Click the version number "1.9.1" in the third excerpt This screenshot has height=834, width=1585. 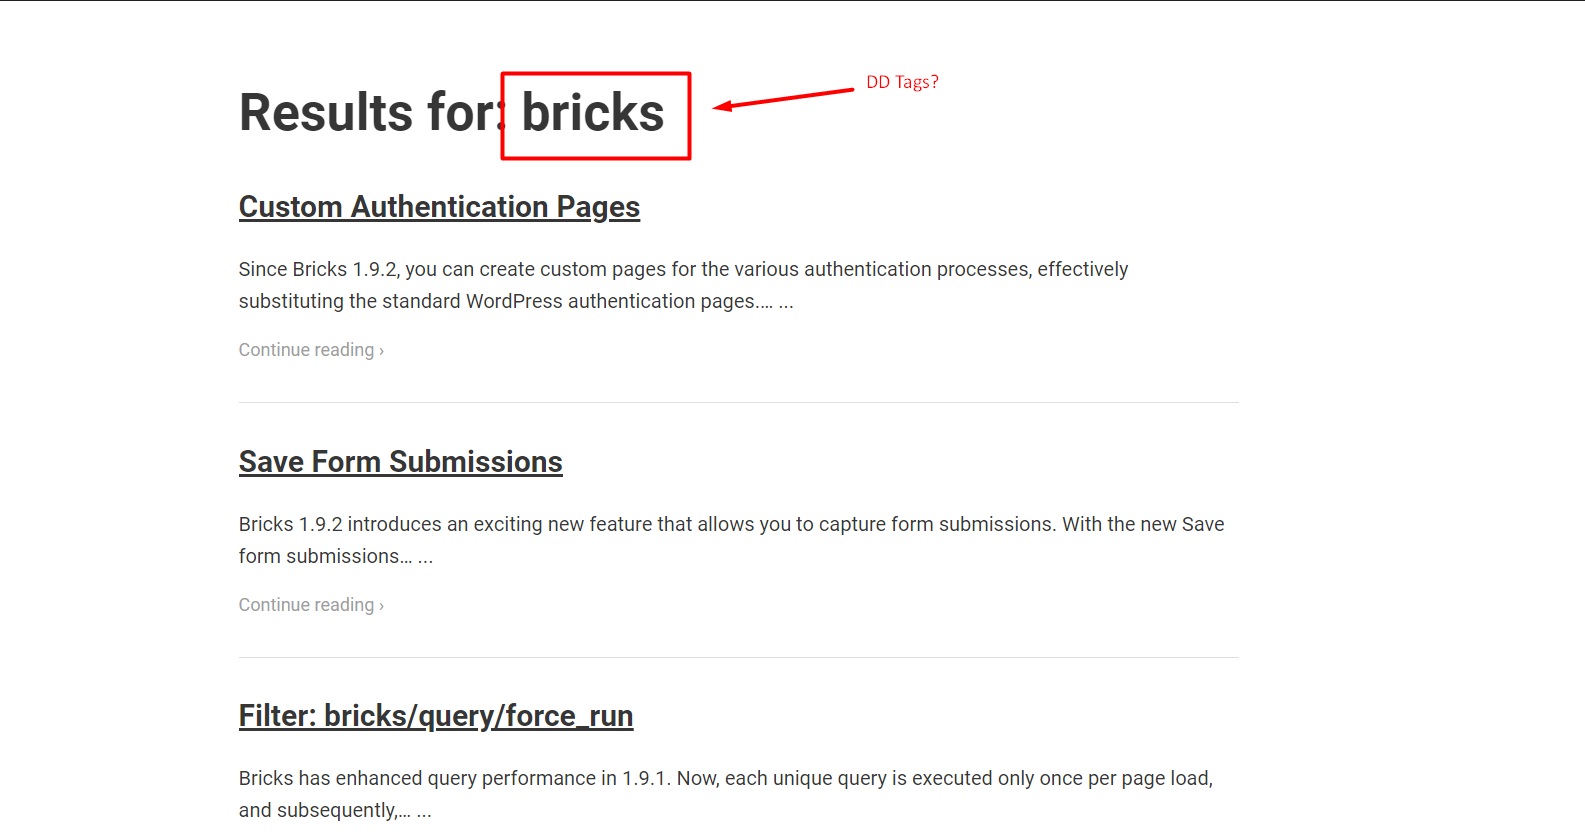645,778
